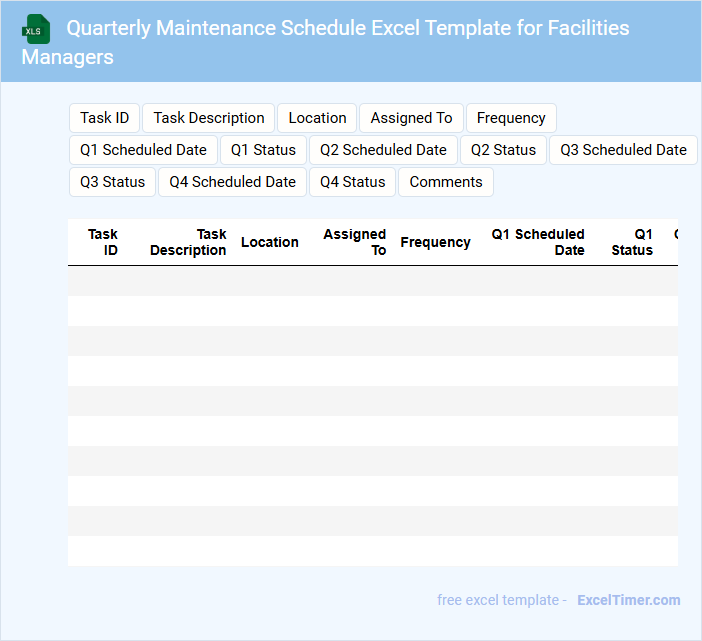702x641 pixels.
Task: Click the Q1 Scheduled Date column header
Action: 538,242
